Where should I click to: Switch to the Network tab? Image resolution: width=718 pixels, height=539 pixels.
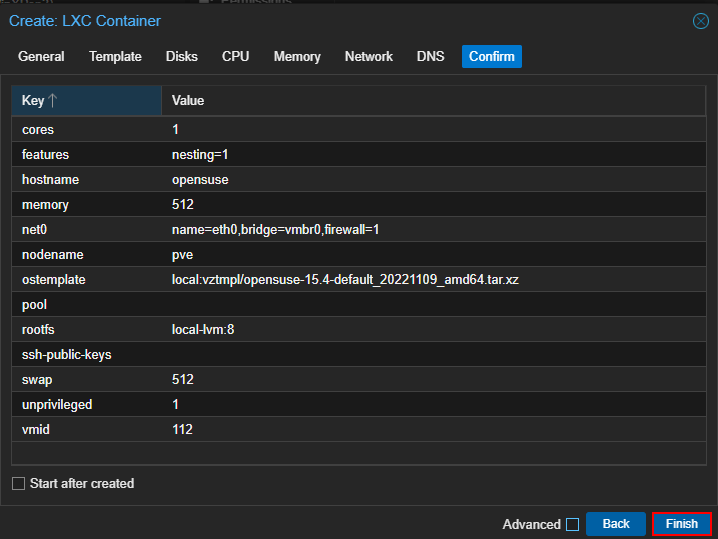(x=369, y=57)
